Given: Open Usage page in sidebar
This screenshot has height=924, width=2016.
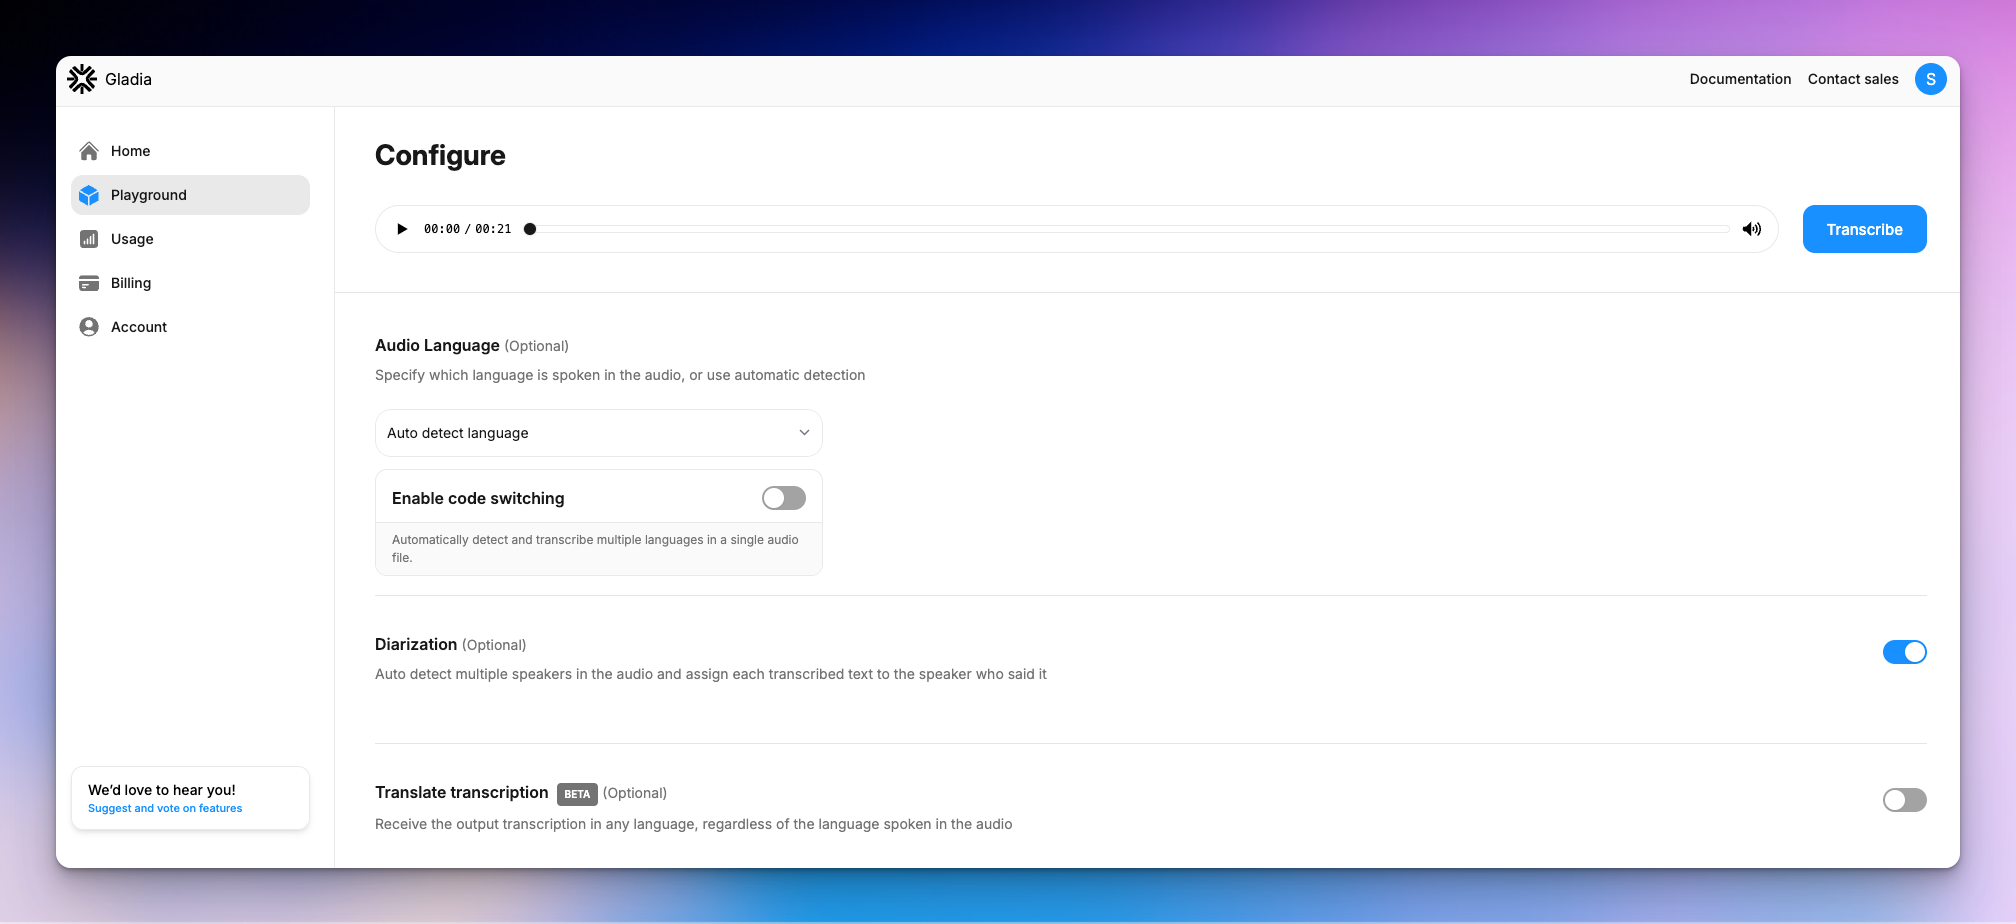Looking at the screenshot, I should (190, 239).
